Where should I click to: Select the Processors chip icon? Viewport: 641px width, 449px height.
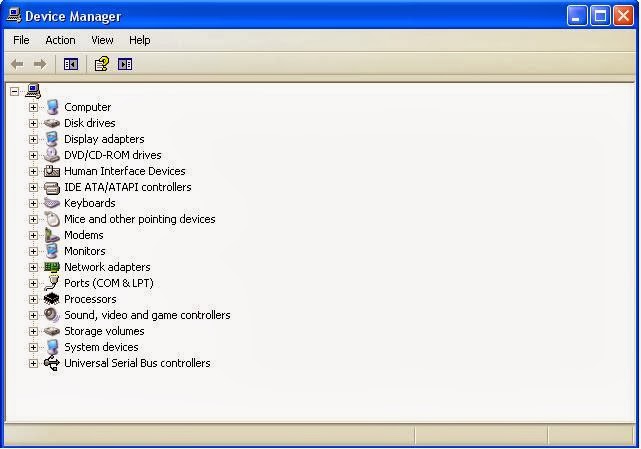(52, 299)
